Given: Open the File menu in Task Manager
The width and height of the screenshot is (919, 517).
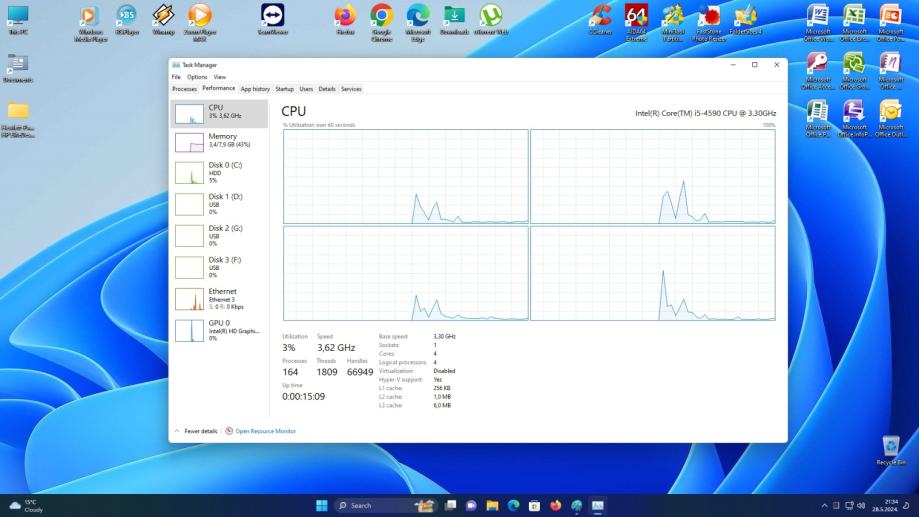Looking at the screenshot, I should (176, 77).
